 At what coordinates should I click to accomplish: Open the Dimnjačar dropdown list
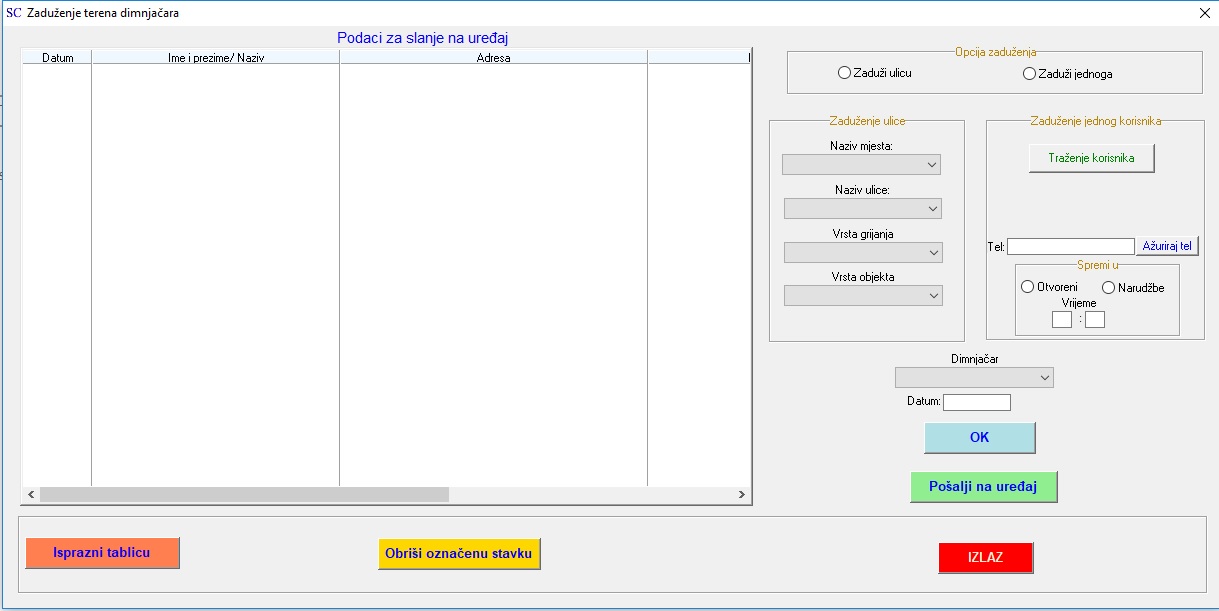(x=974, y=377)
